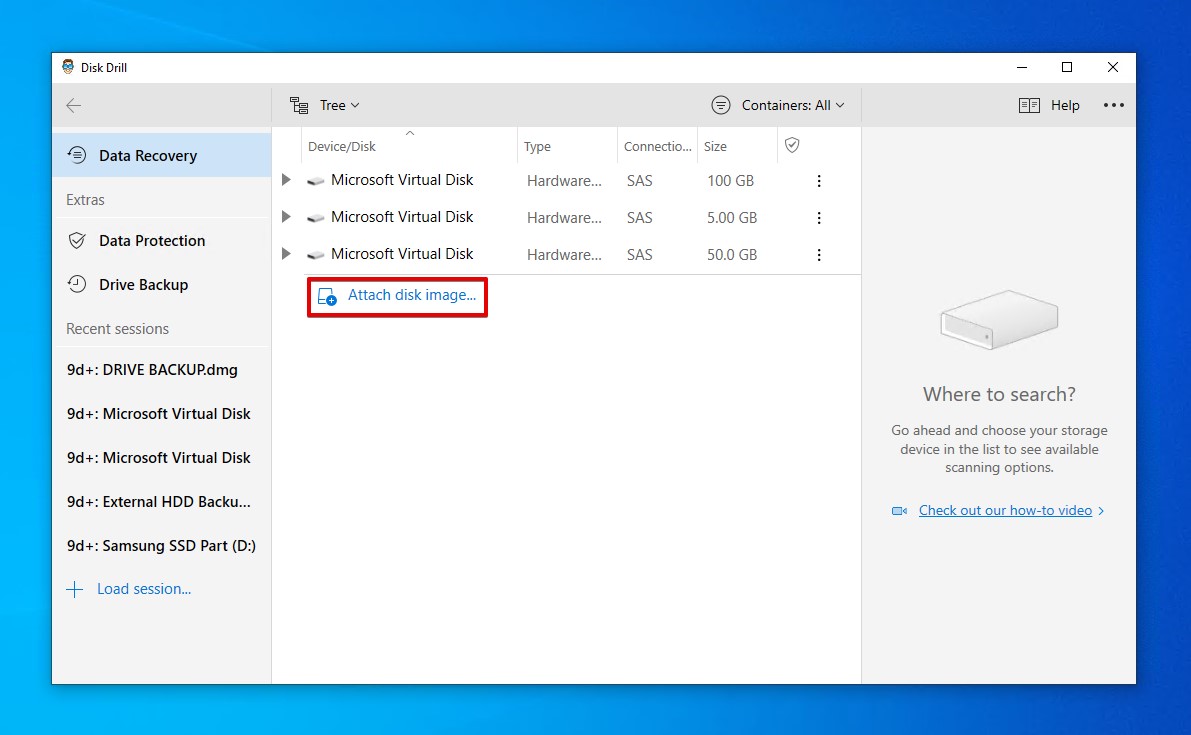The width and height of the screenshot is (1191, 735).
Task: Expand the 50.0 GB Microsoft Virtual Disk
Action: click(x=286, y=254)
